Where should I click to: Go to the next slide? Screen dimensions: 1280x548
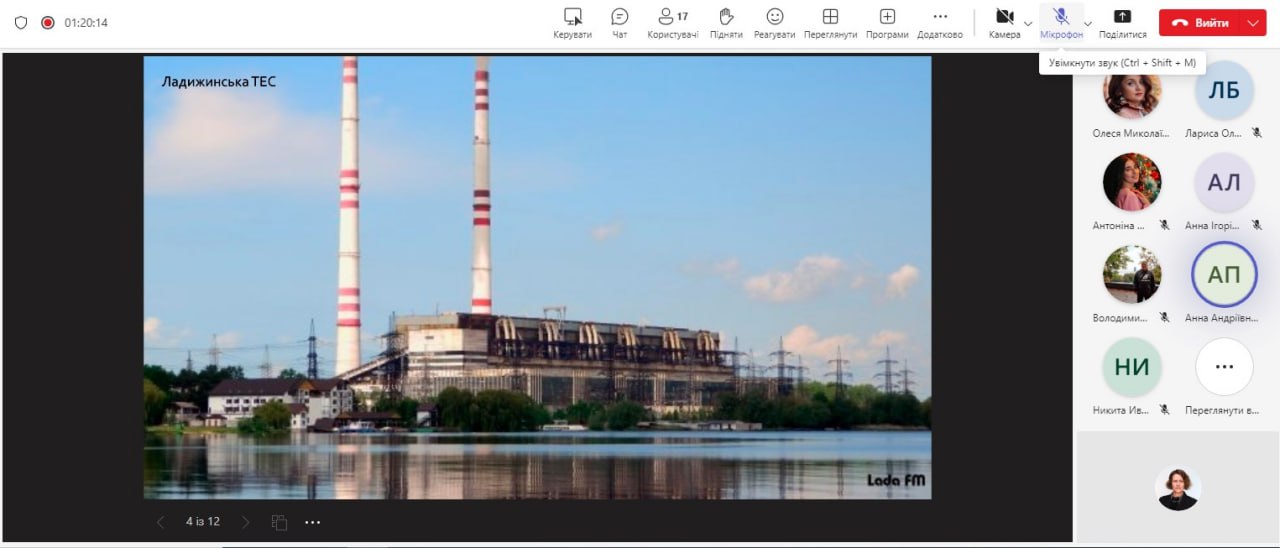[246, 522]
